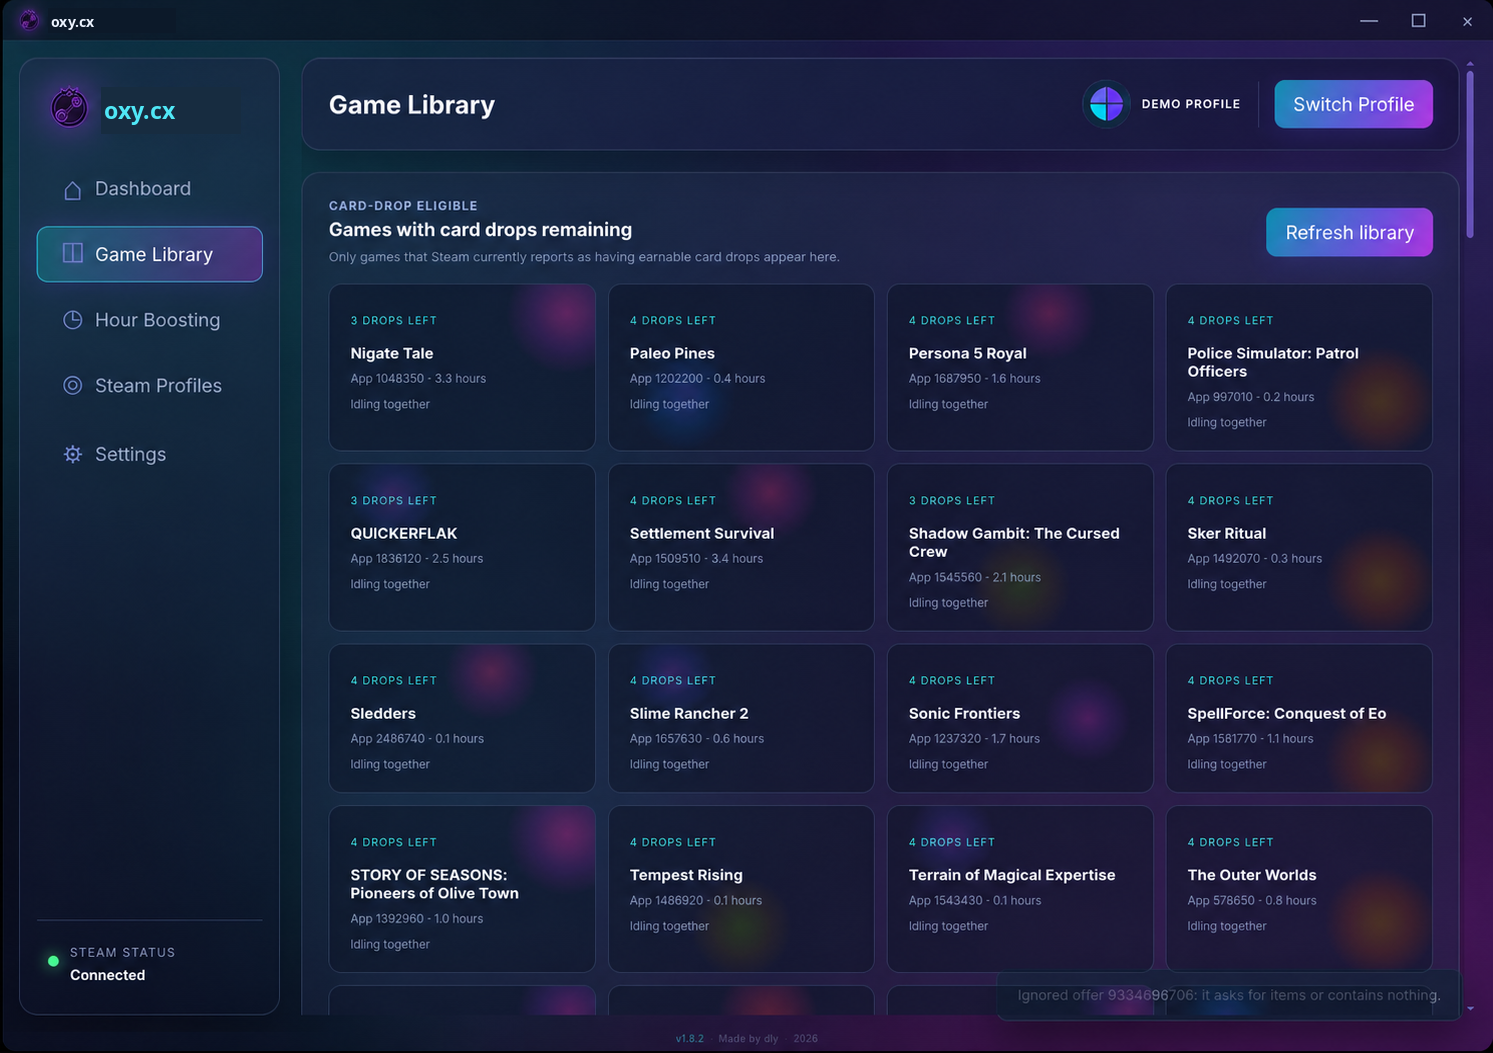
Task: Click the Connected status text
Action: [x=108, y=975]
